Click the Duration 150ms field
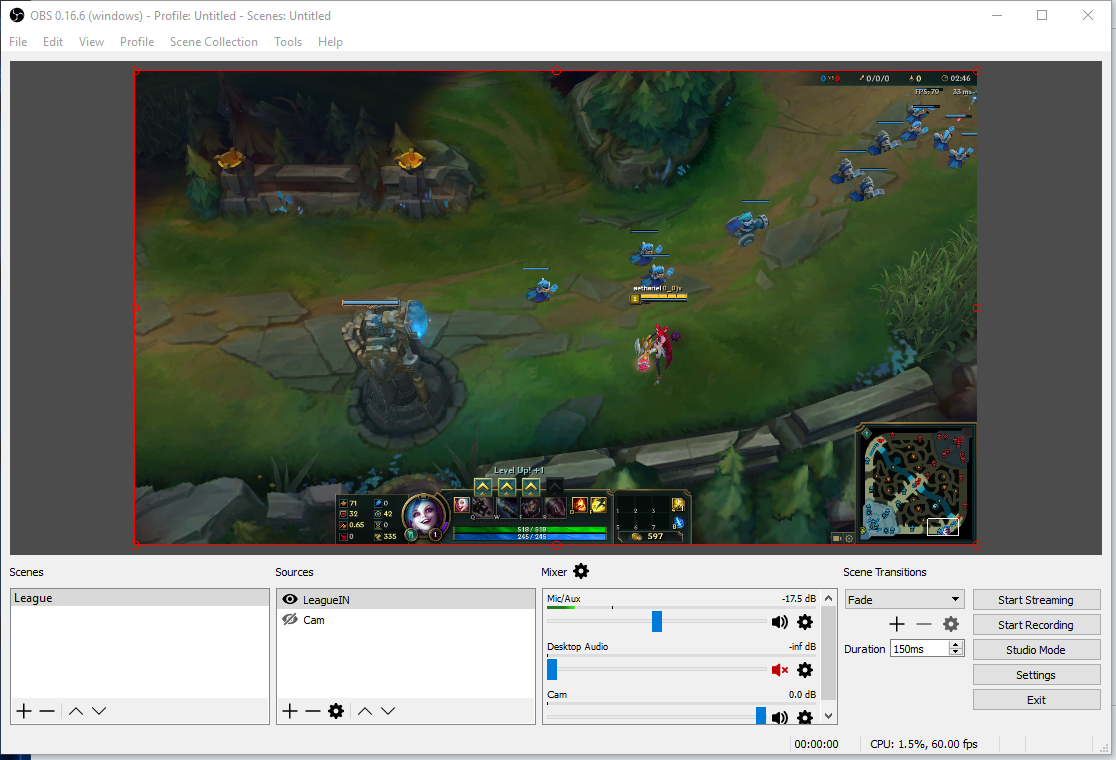The height and width of the screenshot is (760, 1116). (920, 648)
